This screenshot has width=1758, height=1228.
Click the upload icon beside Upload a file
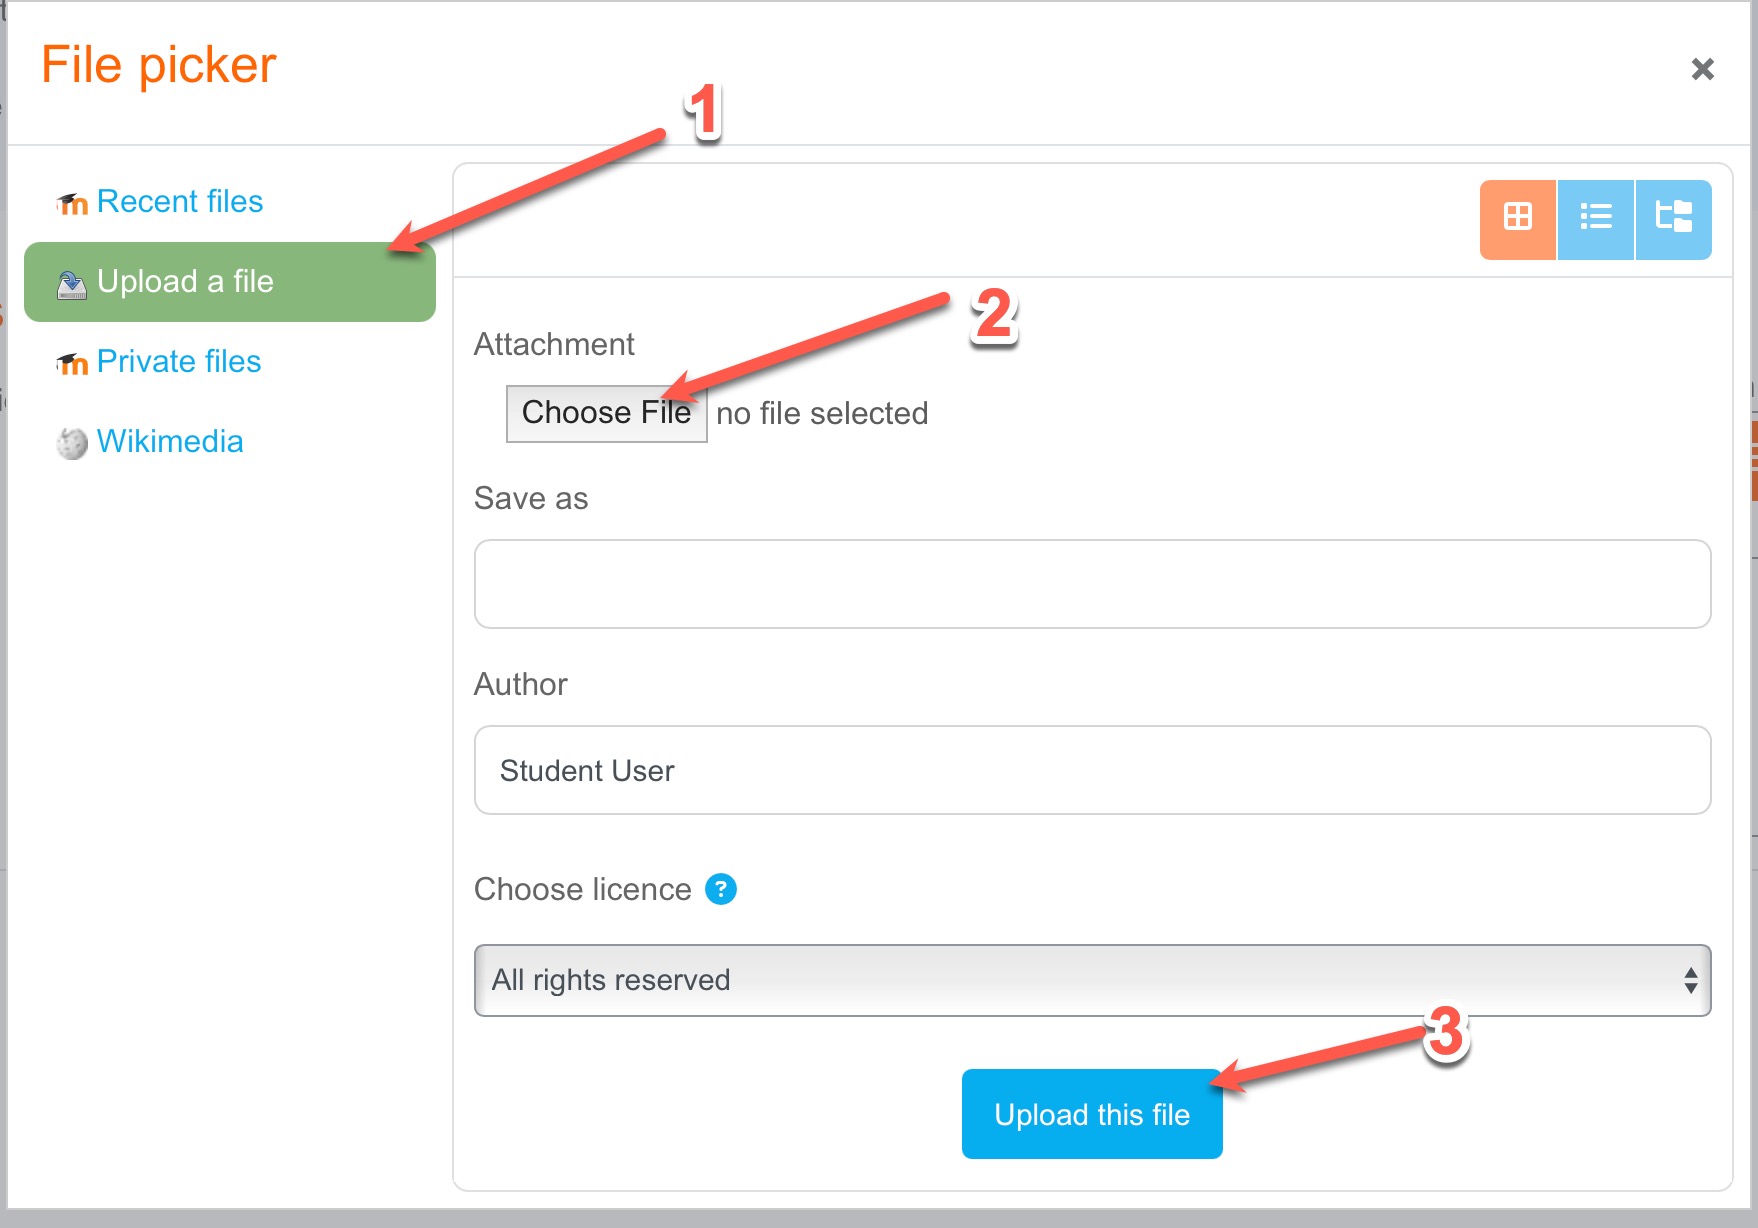click(x=72, y=284)
